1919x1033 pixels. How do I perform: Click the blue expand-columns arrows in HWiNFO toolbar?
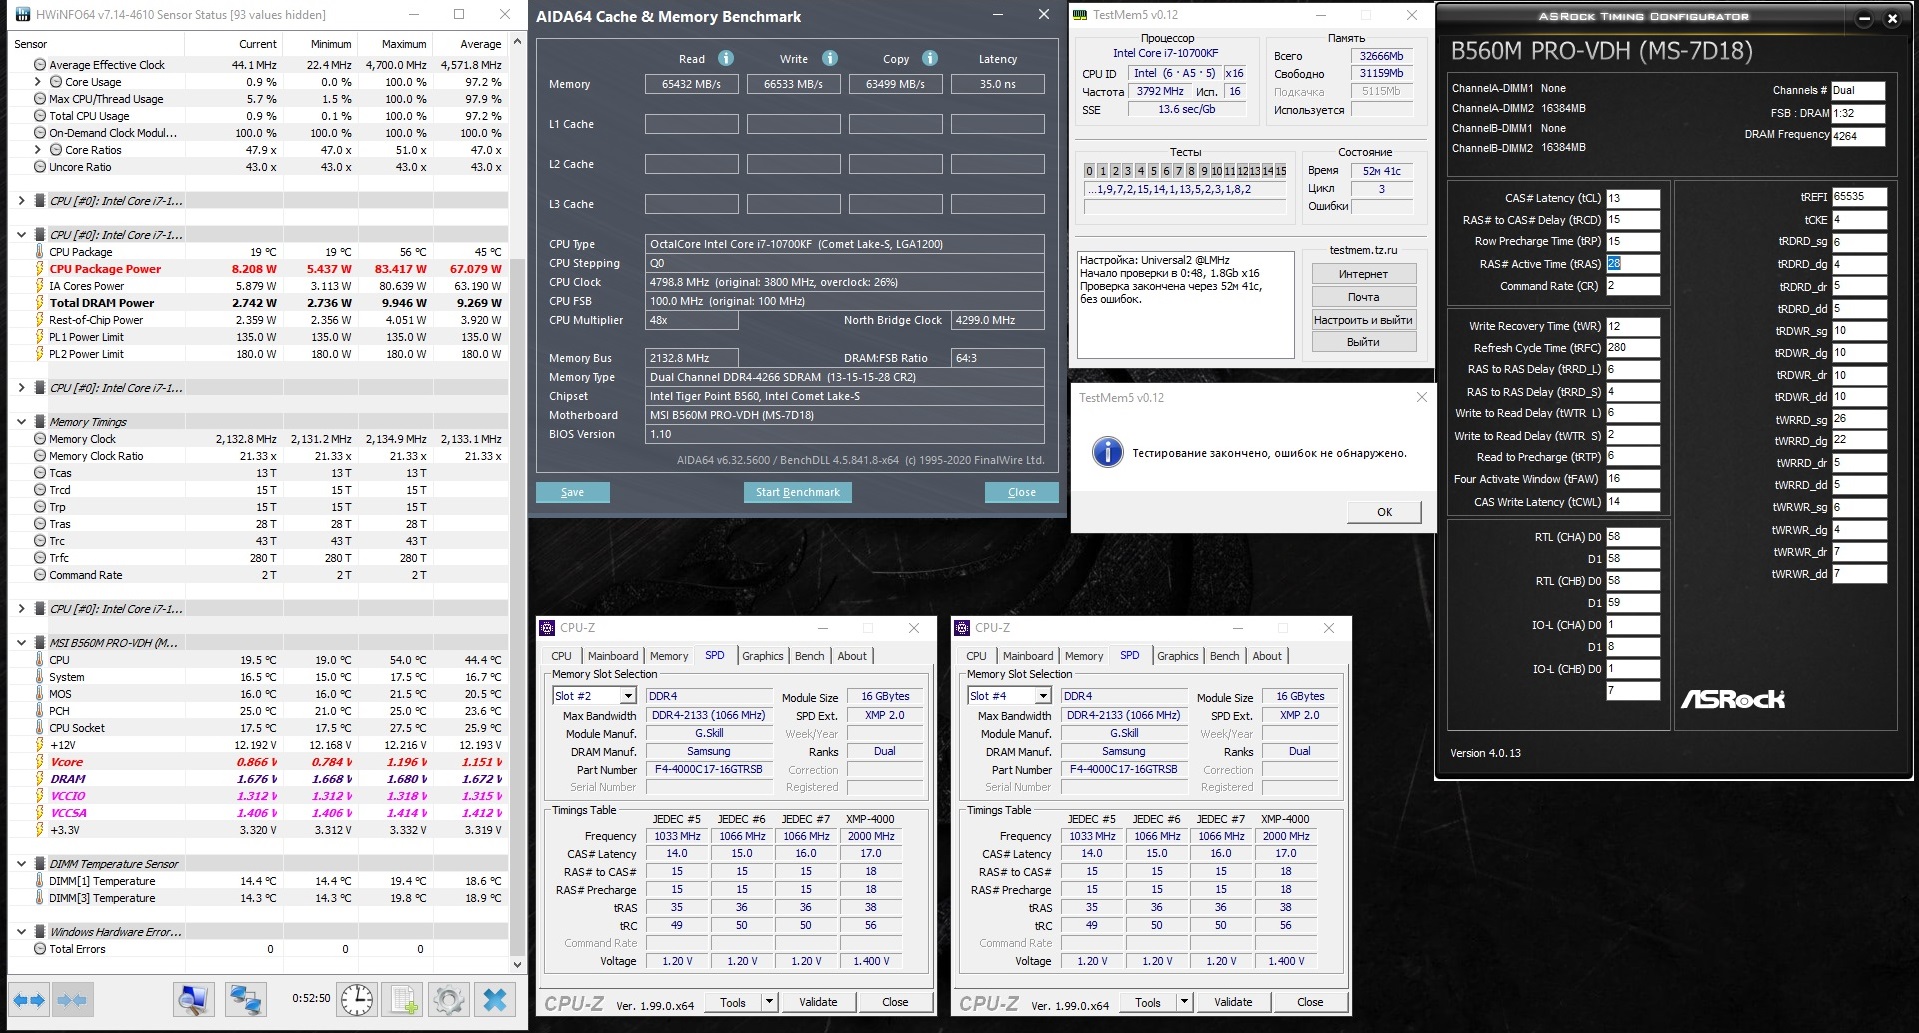coord(29,999)
